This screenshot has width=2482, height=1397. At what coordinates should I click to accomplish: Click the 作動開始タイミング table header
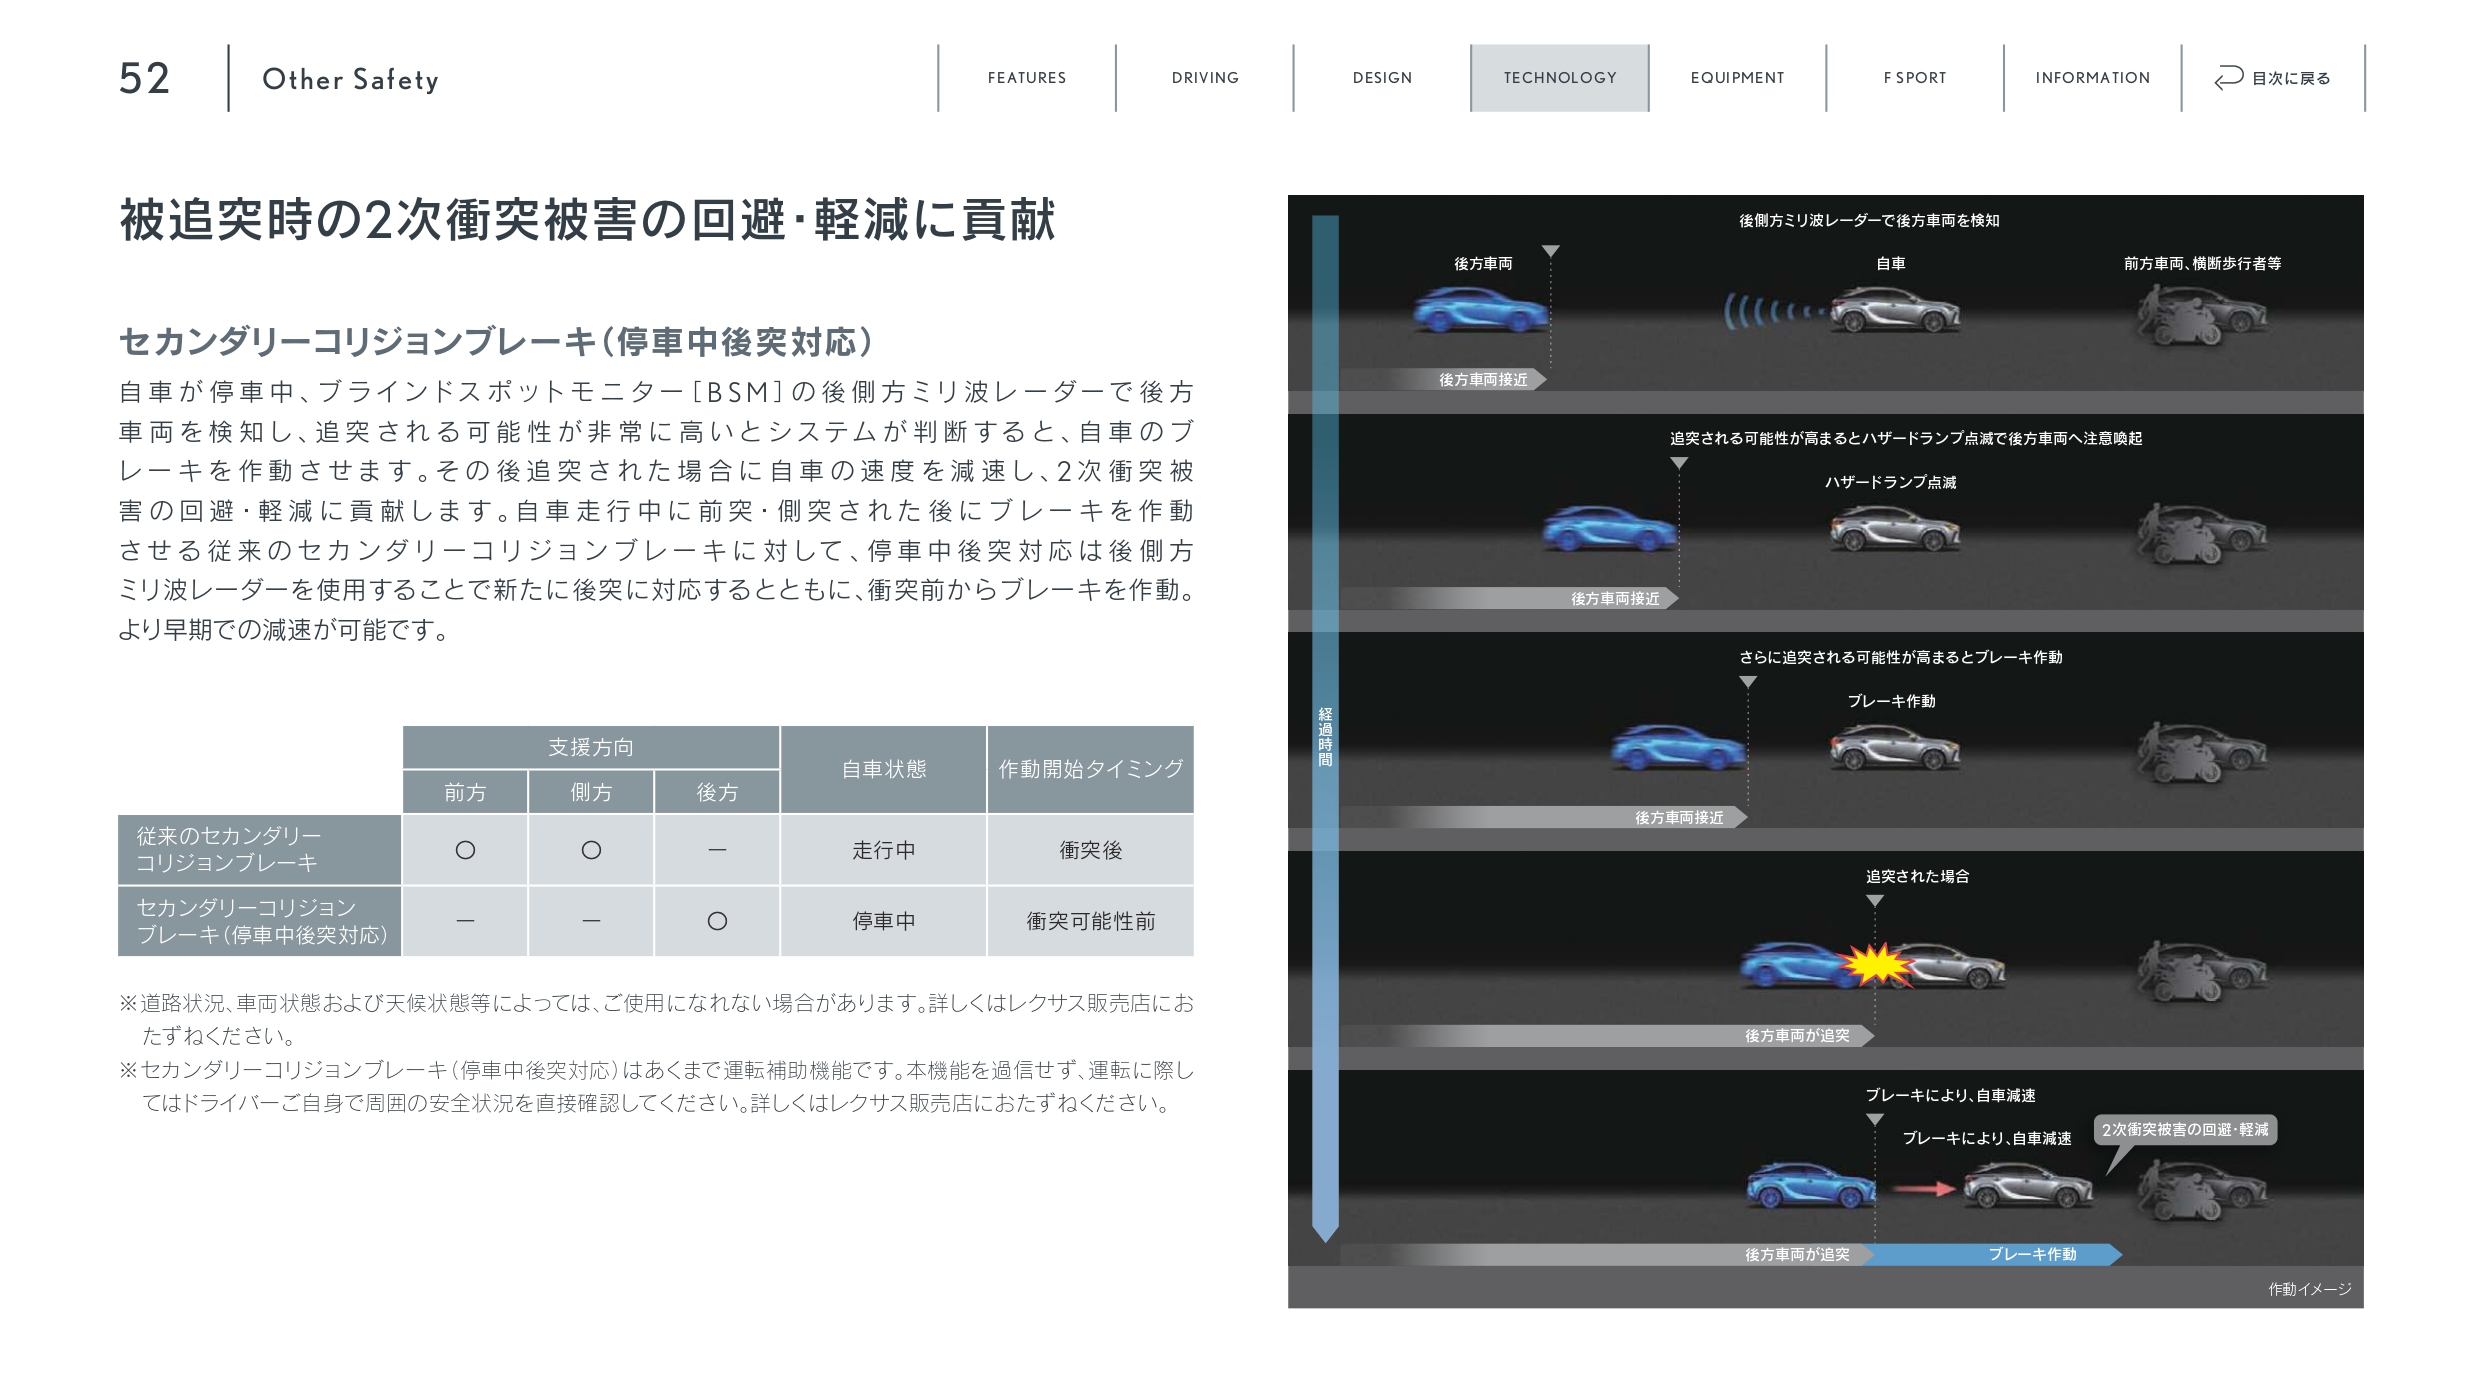(x=1090, y=769)
